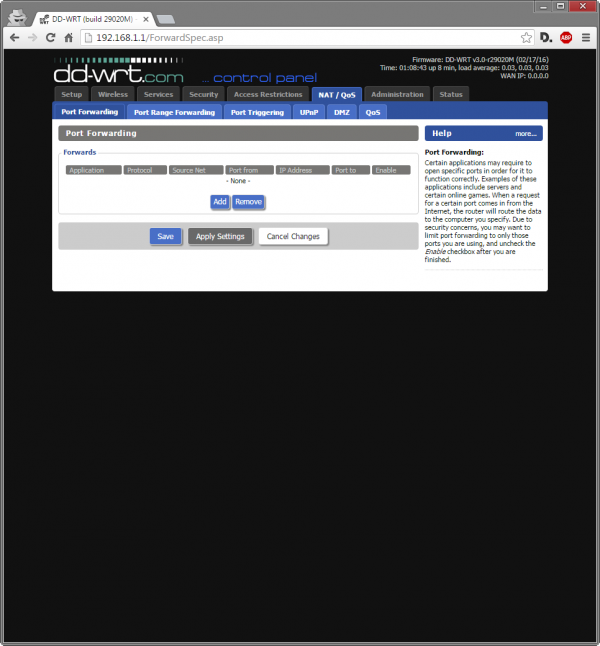The image size is (600, 646).
Task: Open the Administration tab
Action: point(397,94)
